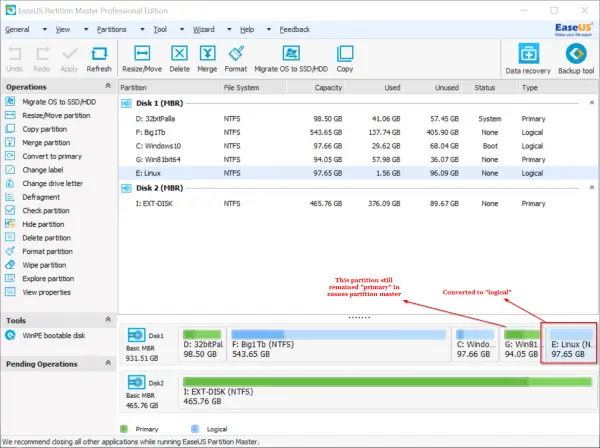Collapse the Disk 1 (MBR) group
The image size is (600, 448).
(x=592, y=103)
